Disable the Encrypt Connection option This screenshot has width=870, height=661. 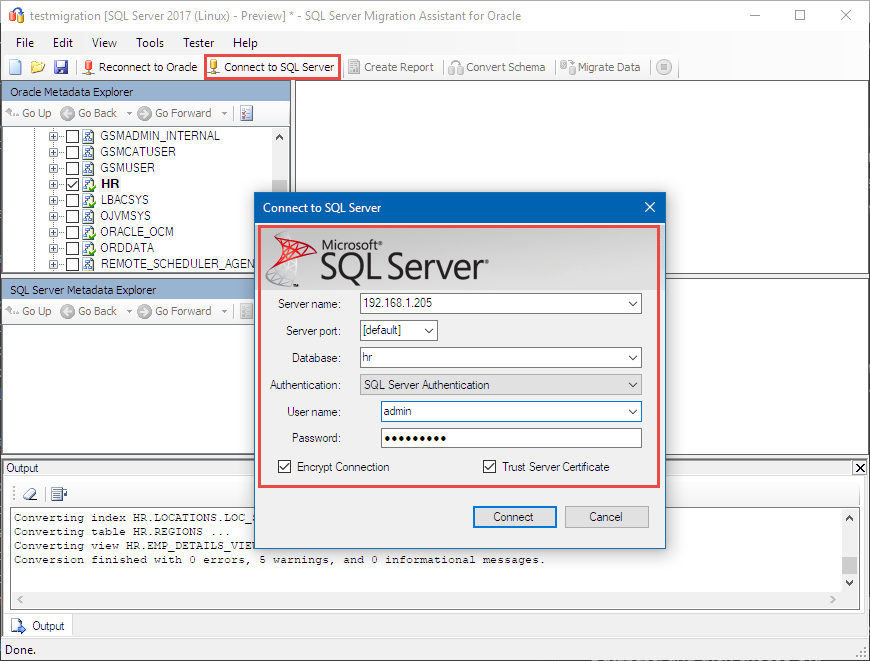pyautogui.click(x=285, y=466)
